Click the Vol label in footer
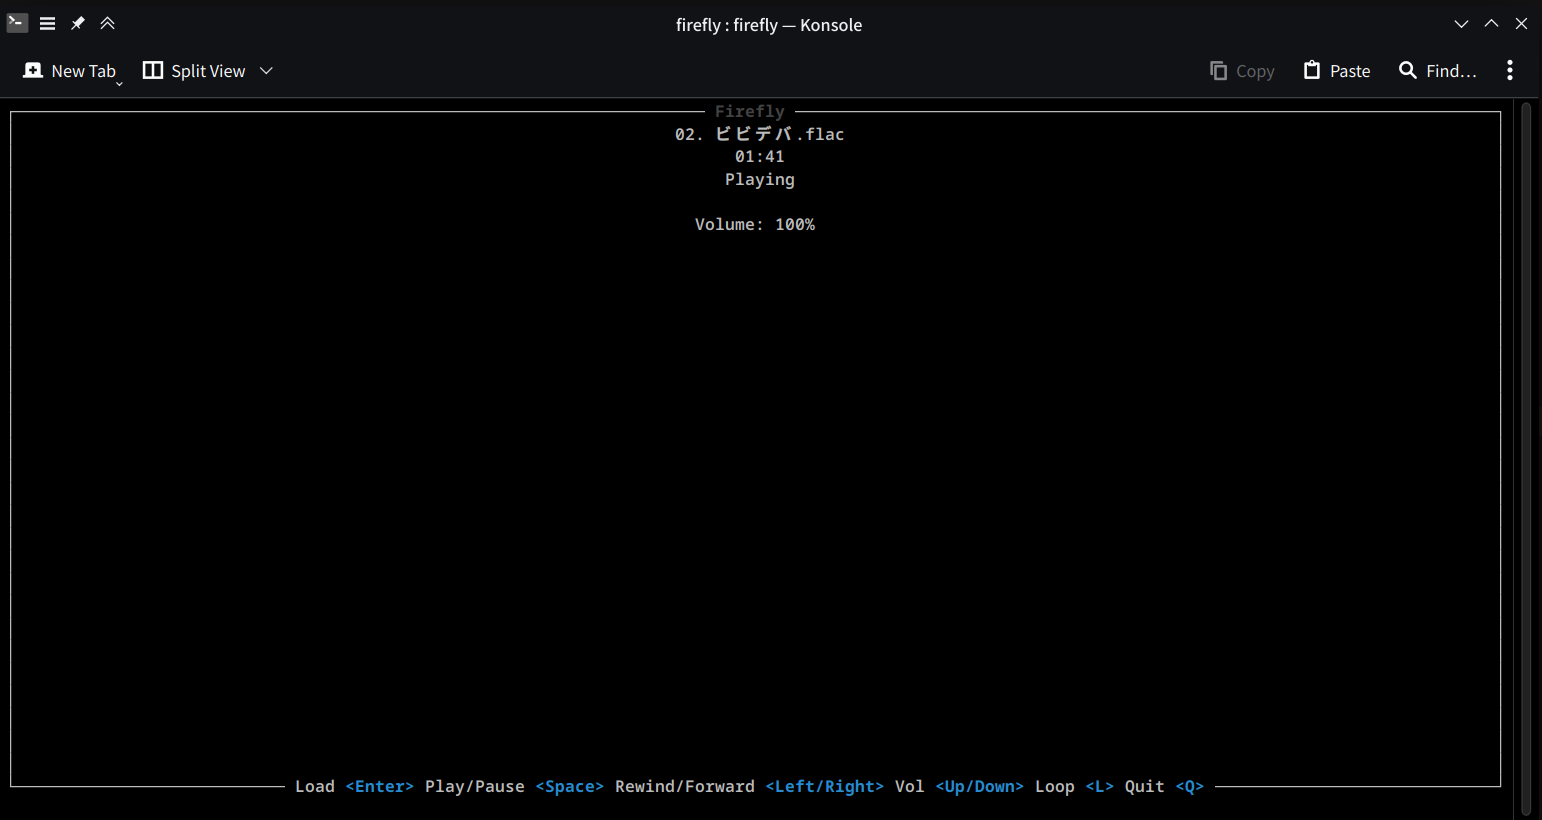 pyautogui.click(x=910, y=787)
